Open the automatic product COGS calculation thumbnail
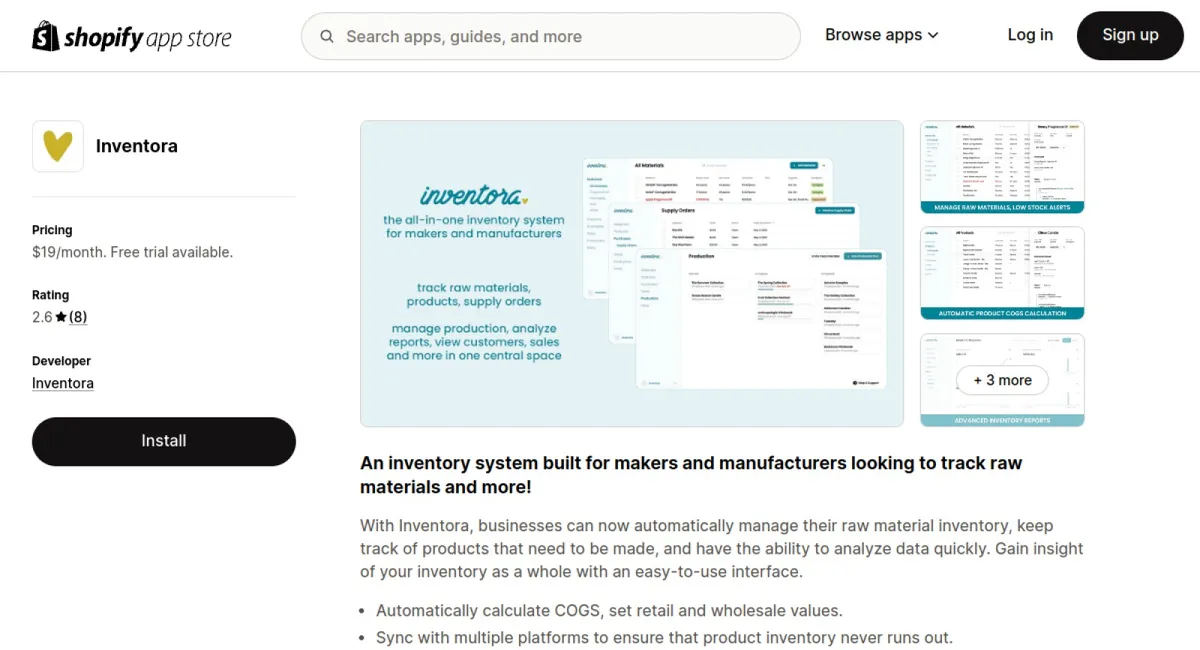The image size is (1200, 650). pos(1002,273)
